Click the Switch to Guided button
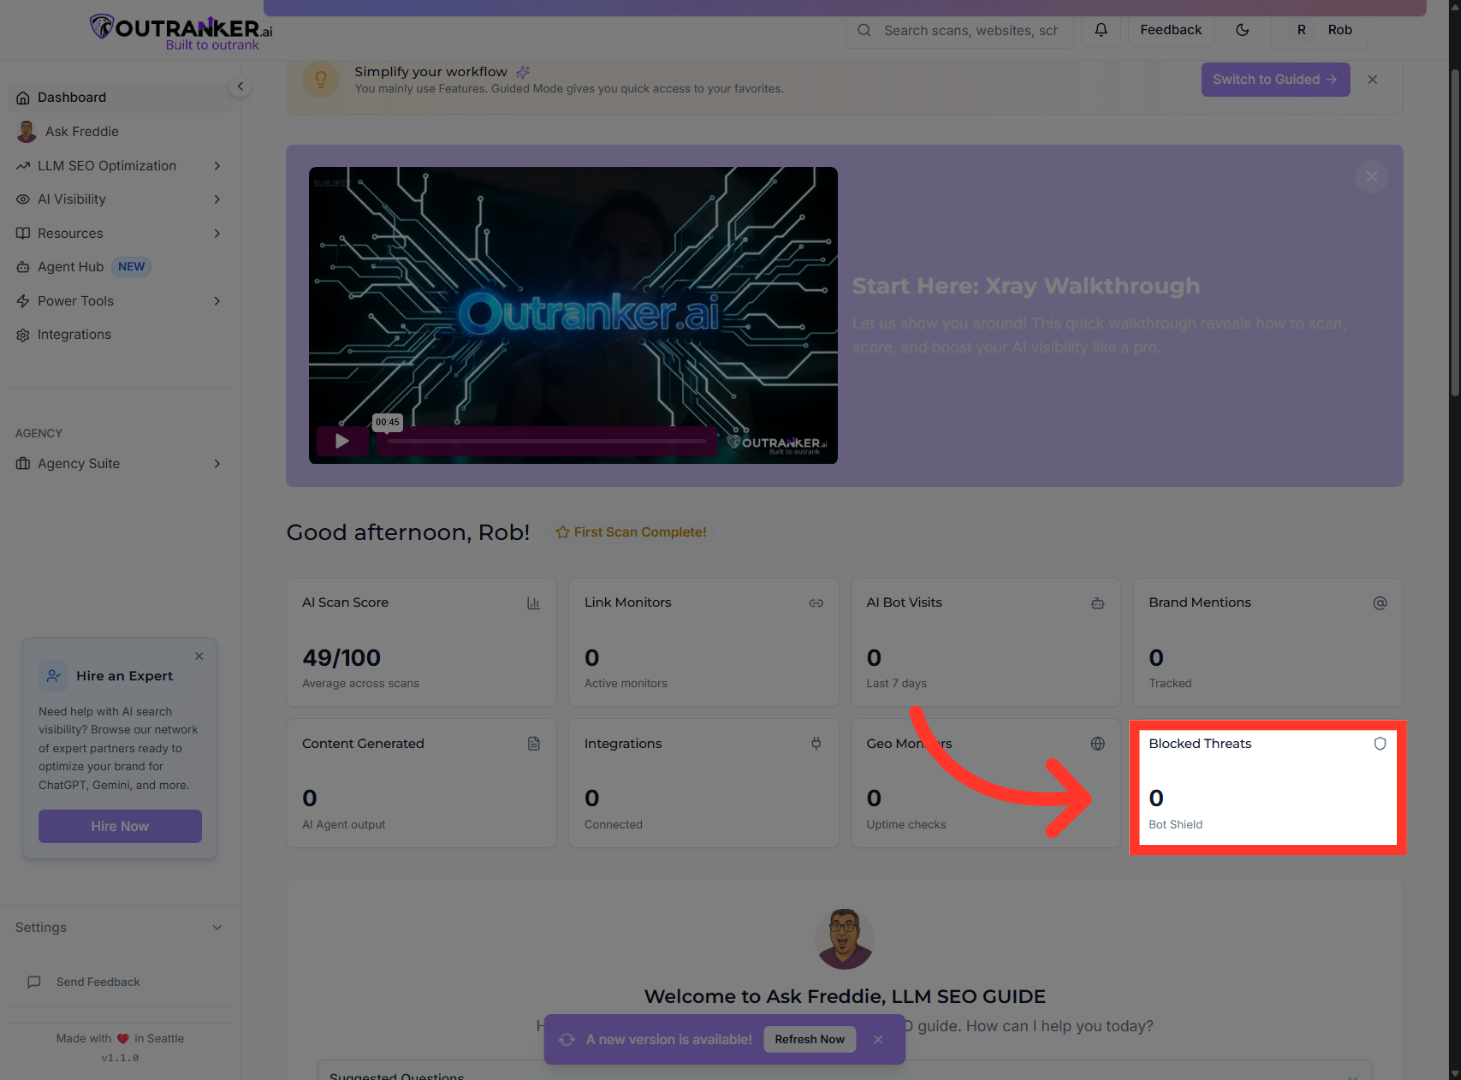This screenshot has height=1080, width=1461. pyautogui.click(x=1275, y=80)
